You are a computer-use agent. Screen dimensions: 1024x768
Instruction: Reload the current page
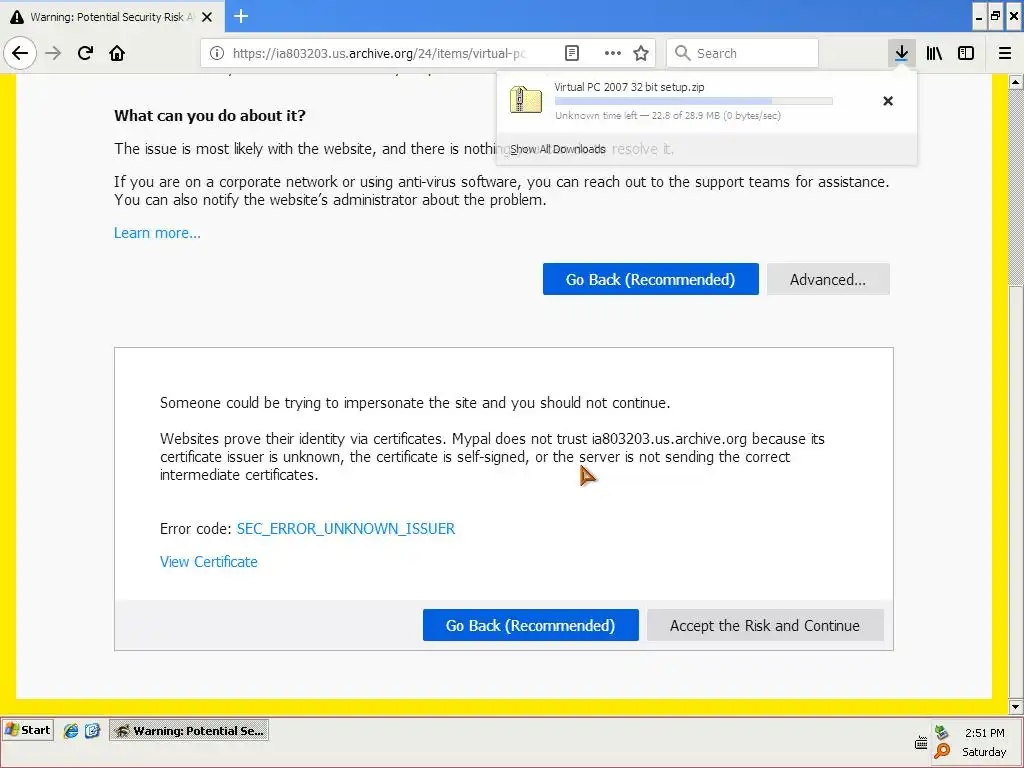click(85, 53)
